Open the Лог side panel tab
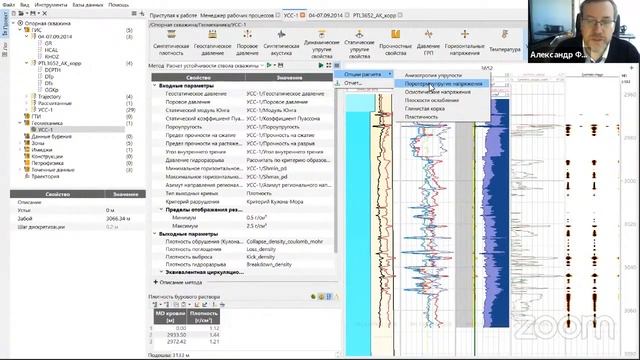Image resolution: width=640 pixels, height=360 pixels. click(x=5, y=48)
